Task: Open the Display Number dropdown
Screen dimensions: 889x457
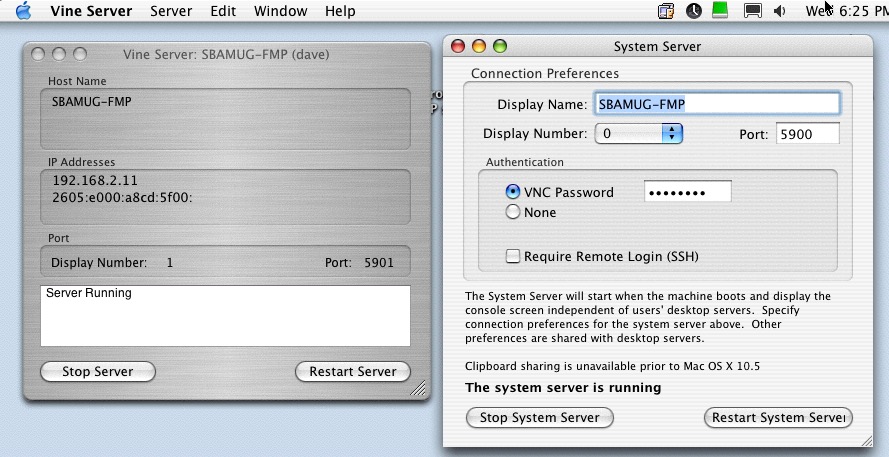Action: pyautogui.click(x=638, y=134)
